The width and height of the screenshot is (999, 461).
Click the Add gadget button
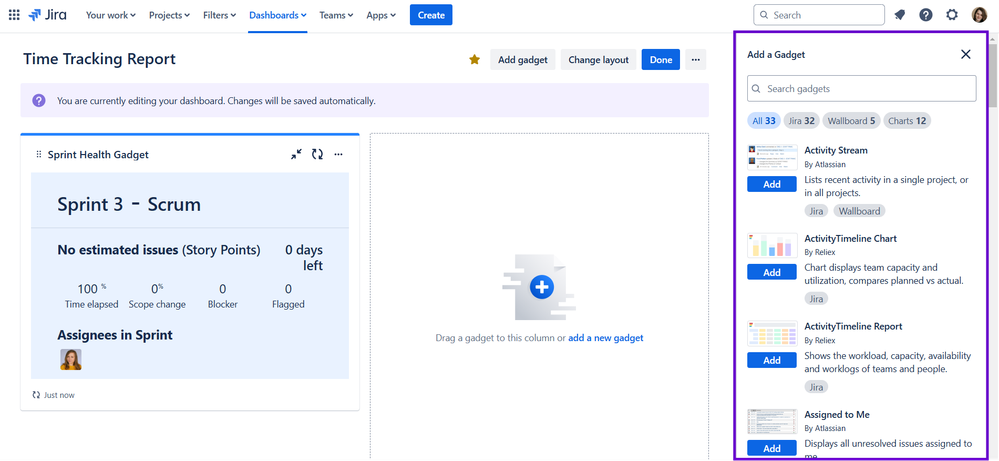pyautogui.click(x=522, y=60)
